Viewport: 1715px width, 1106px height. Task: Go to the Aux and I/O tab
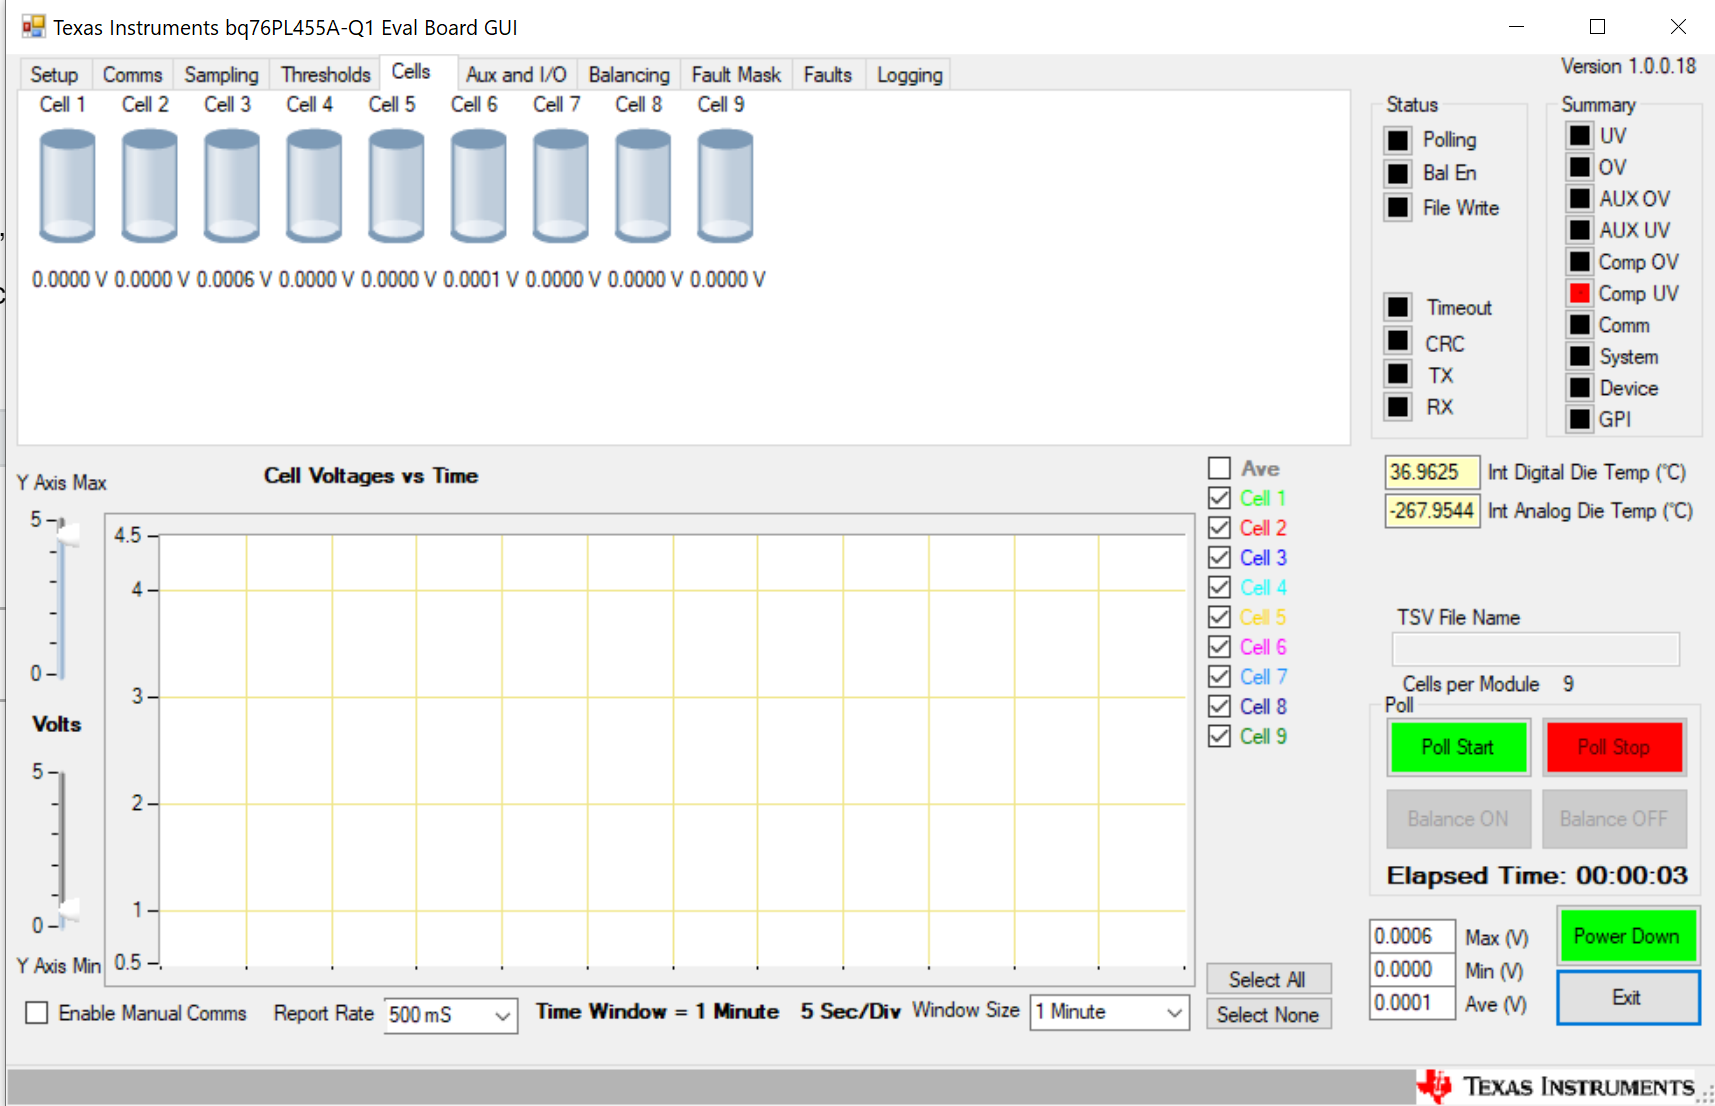coord(516,75)
